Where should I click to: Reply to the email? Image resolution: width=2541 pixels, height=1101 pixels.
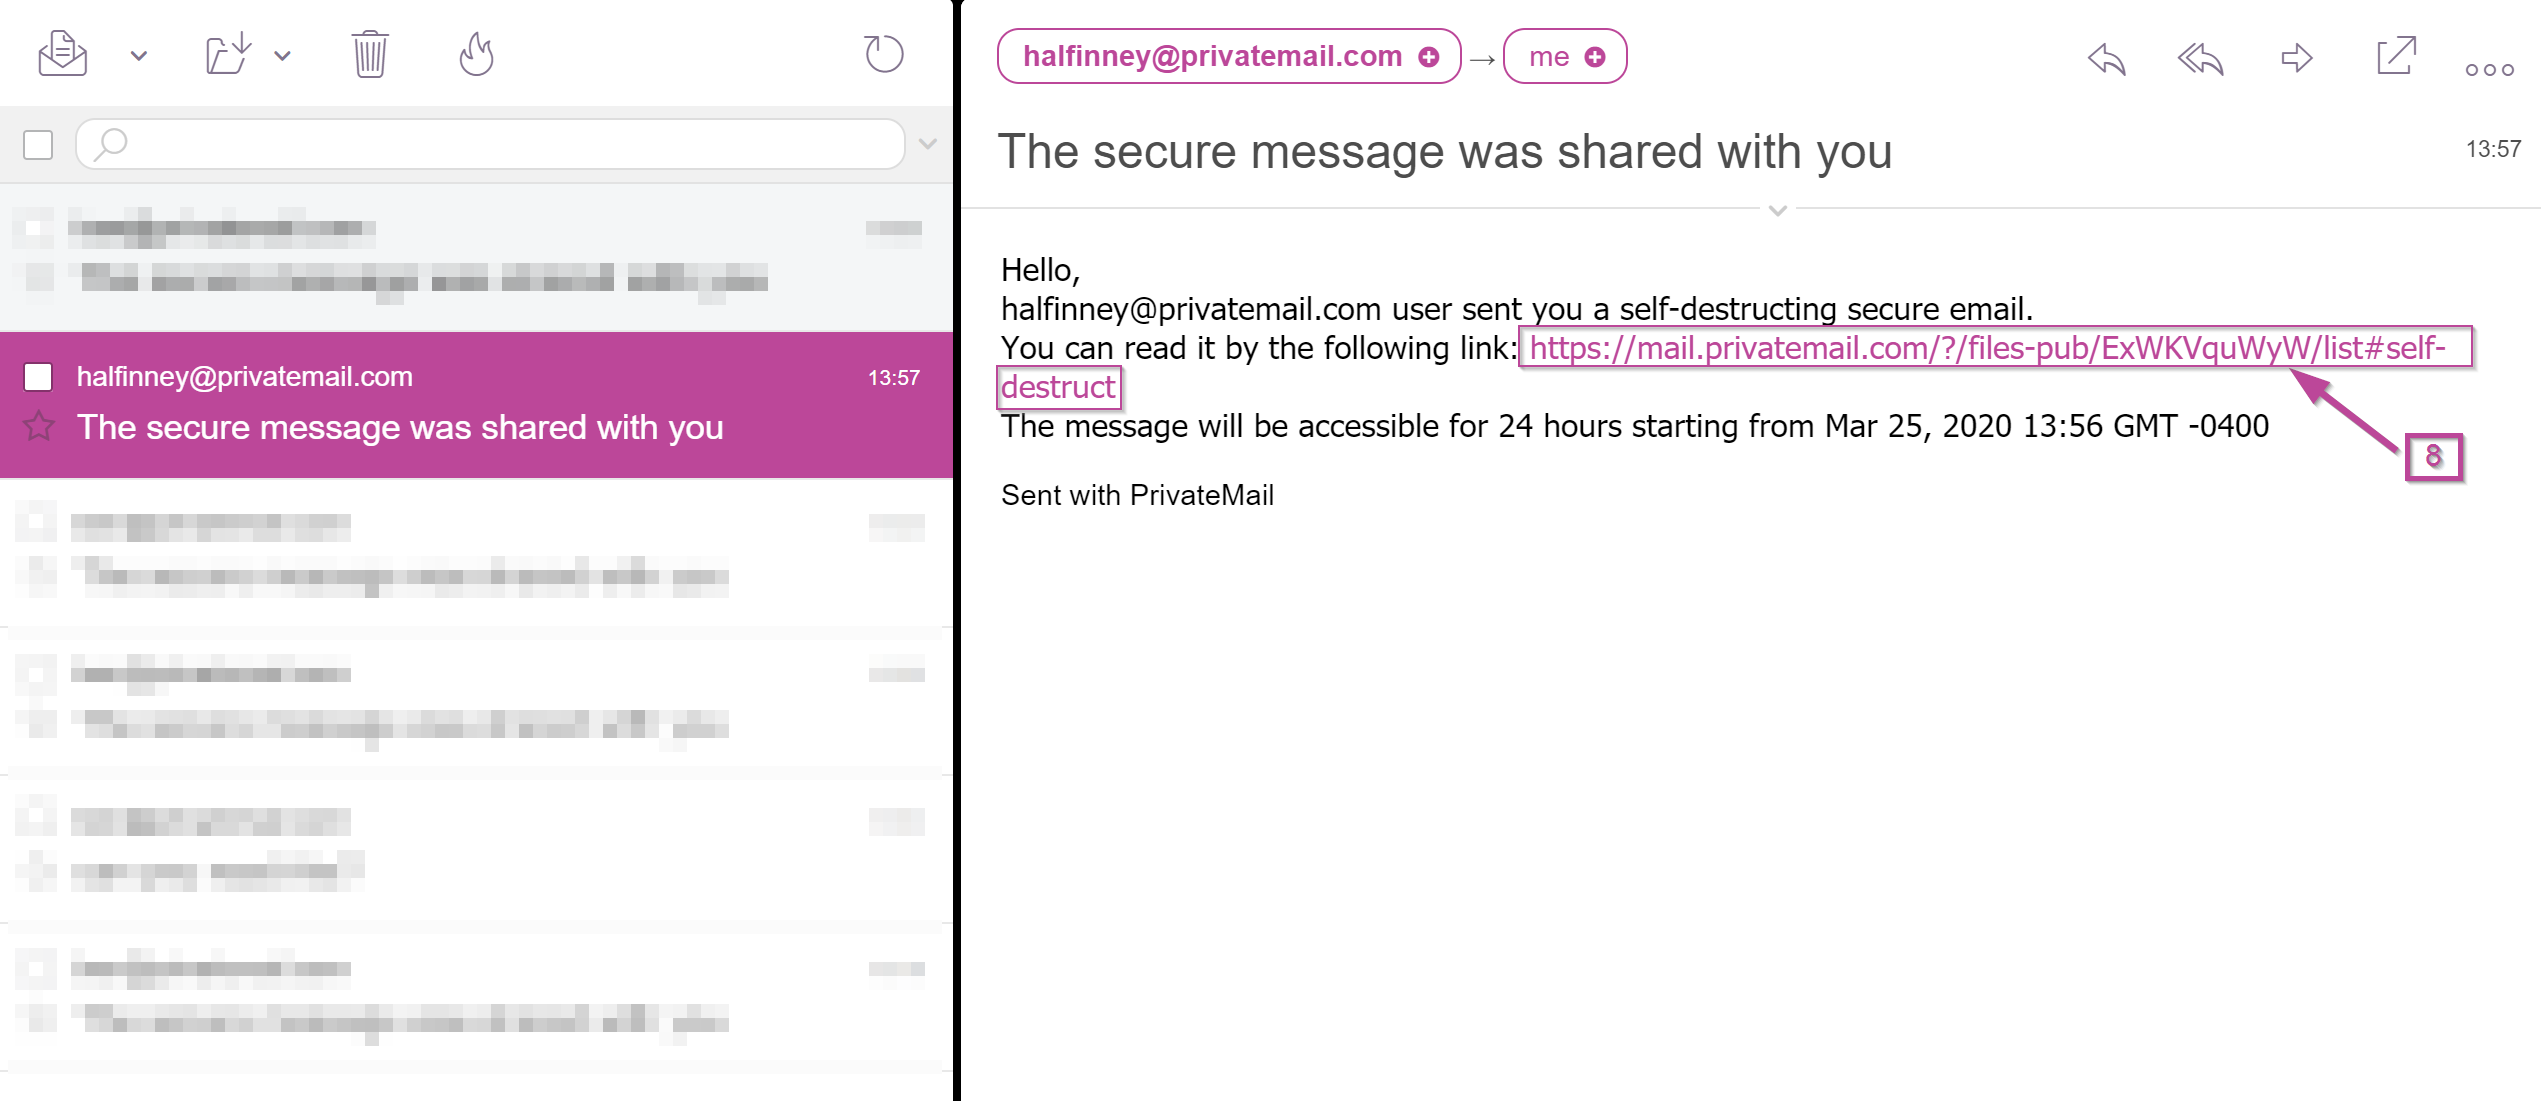pyautogui.click(x=2106, y=58)
